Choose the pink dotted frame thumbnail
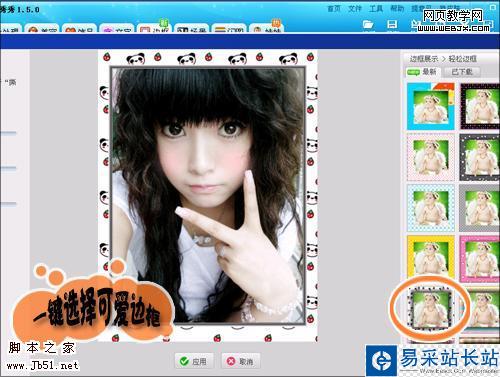500x377 pixels. (431, 157)
